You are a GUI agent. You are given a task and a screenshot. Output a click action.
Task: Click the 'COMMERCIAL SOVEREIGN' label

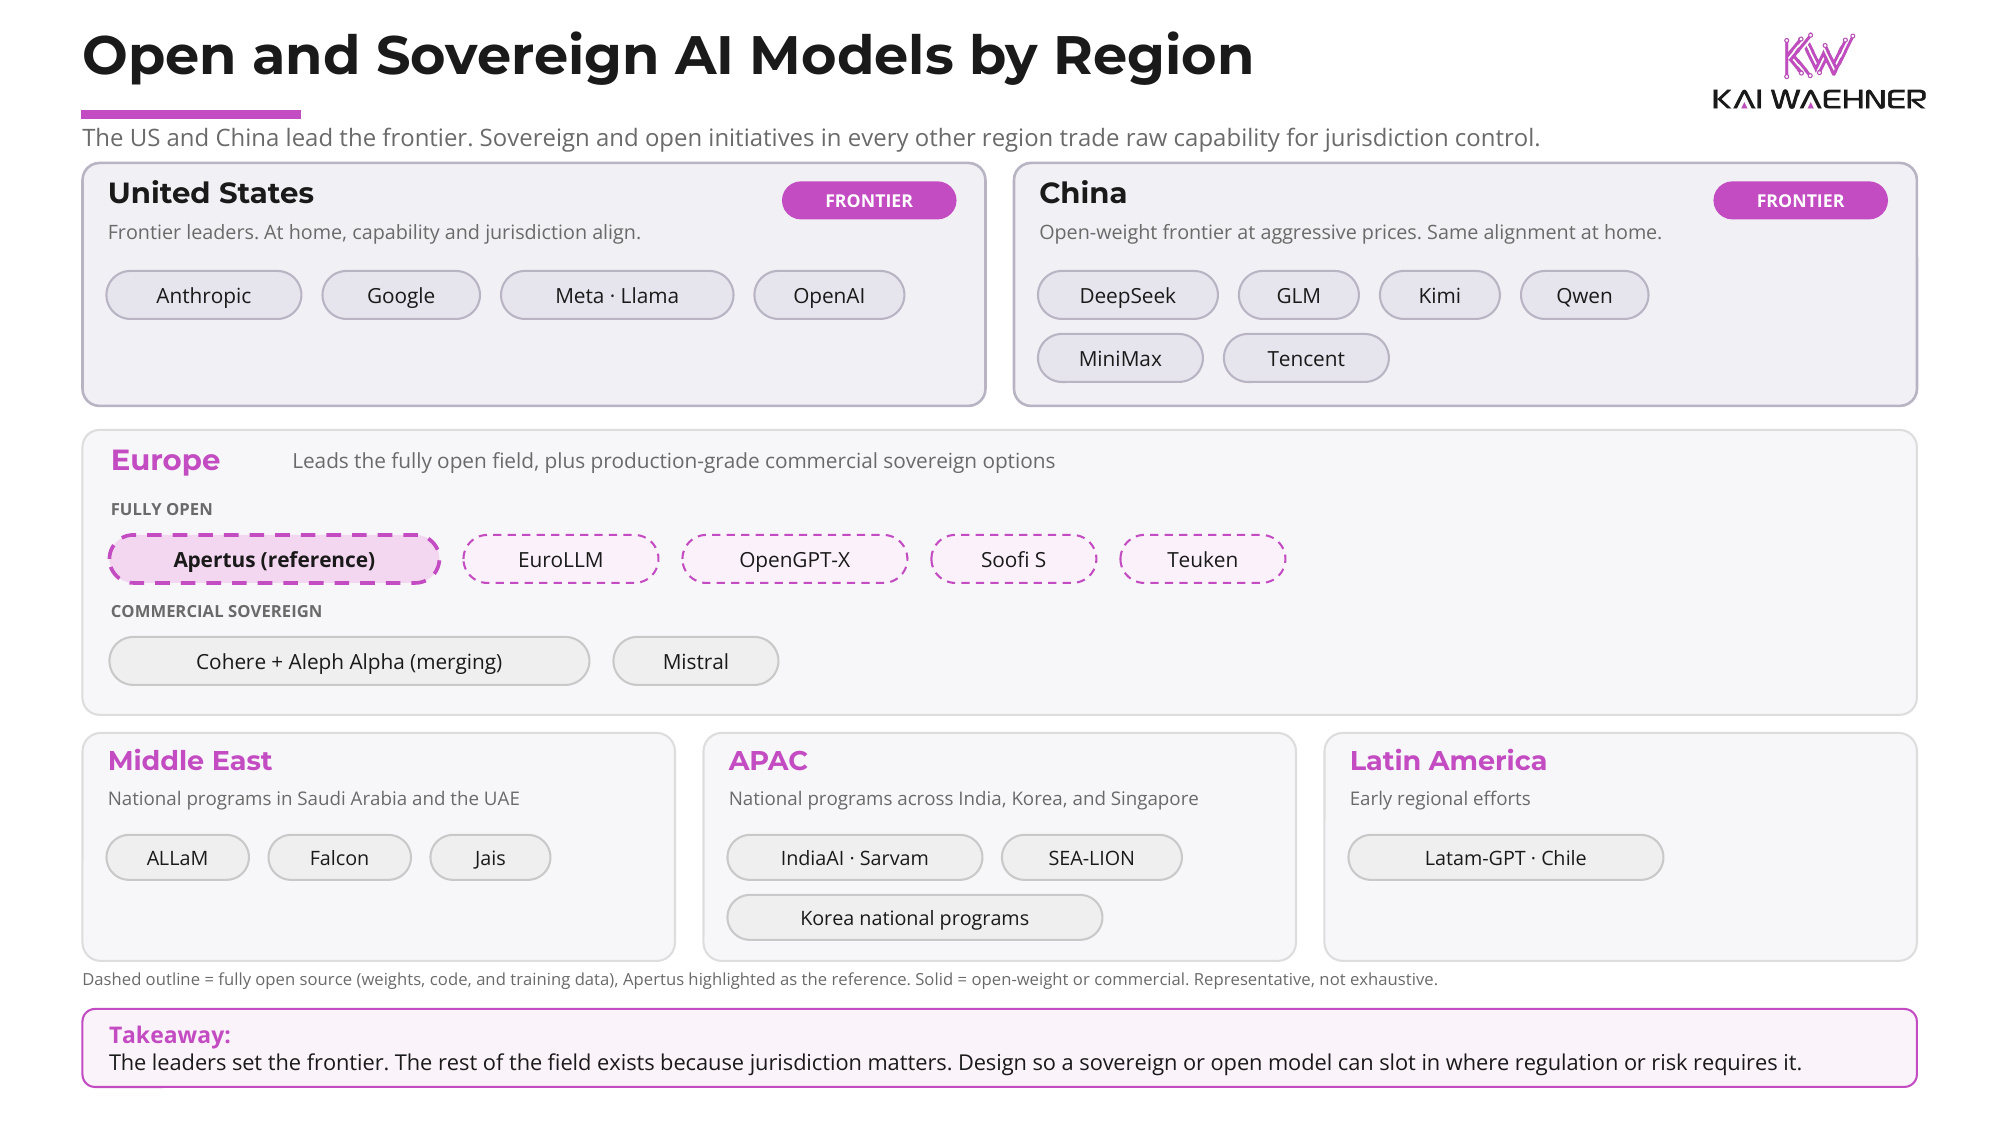pyautogui.click(x=217, y=611)
